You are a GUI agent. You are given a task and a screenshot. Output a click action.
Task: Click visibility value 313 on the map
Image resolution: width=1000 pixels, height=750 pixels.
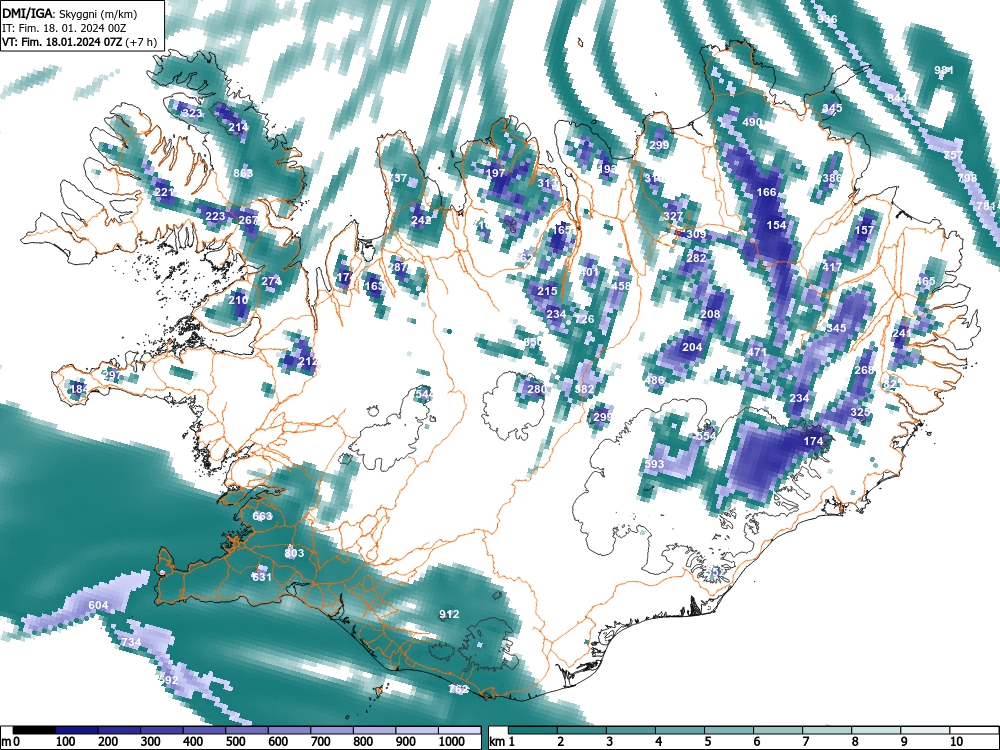tap(547, 183)
